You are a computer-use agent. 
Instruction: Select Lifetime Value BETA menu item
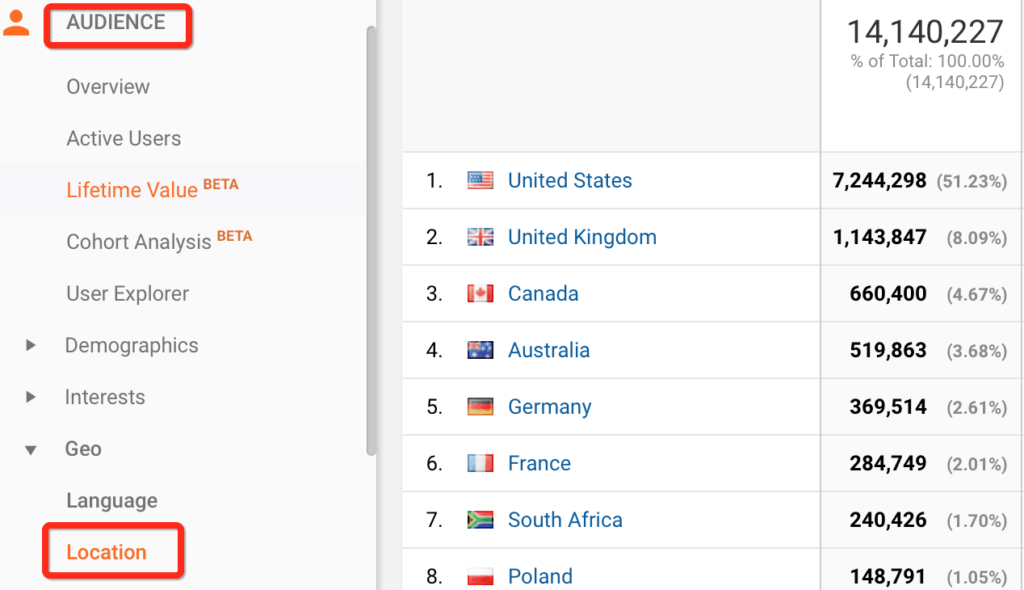pos(152,189)
